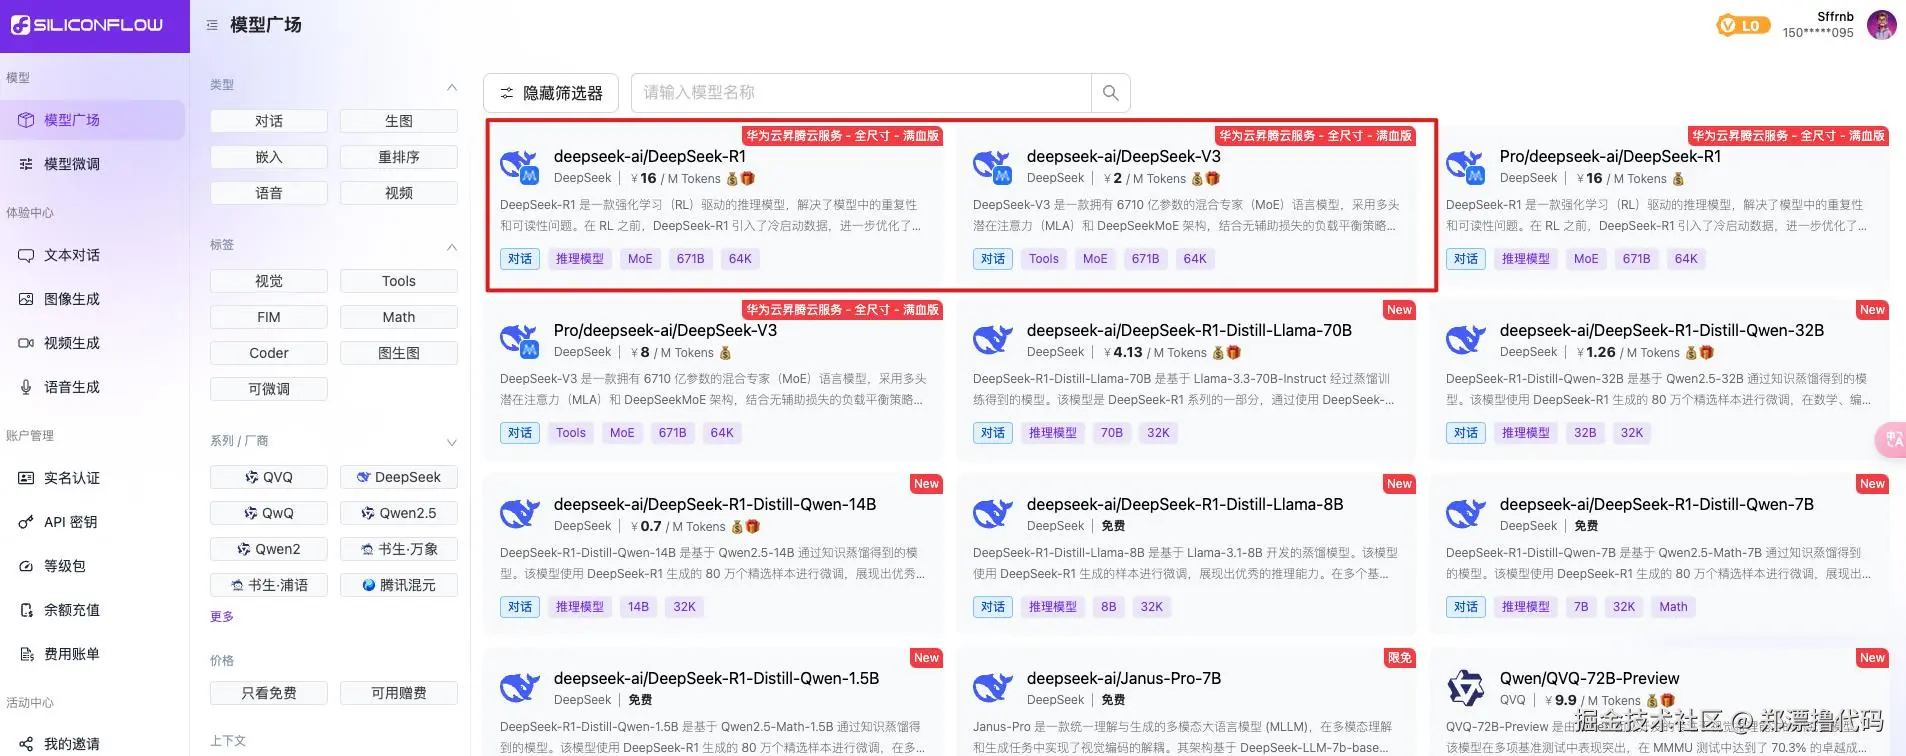Expand the 系列 / 厂商 section chevron
Viewport: 1906px width, 756px height.
(x=451, y=442)
